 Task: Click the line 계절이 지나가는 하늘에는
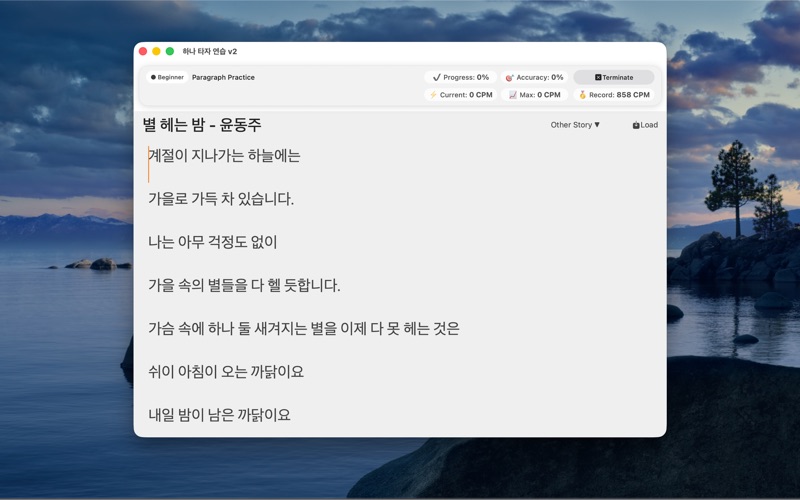(x=224, y=156)
